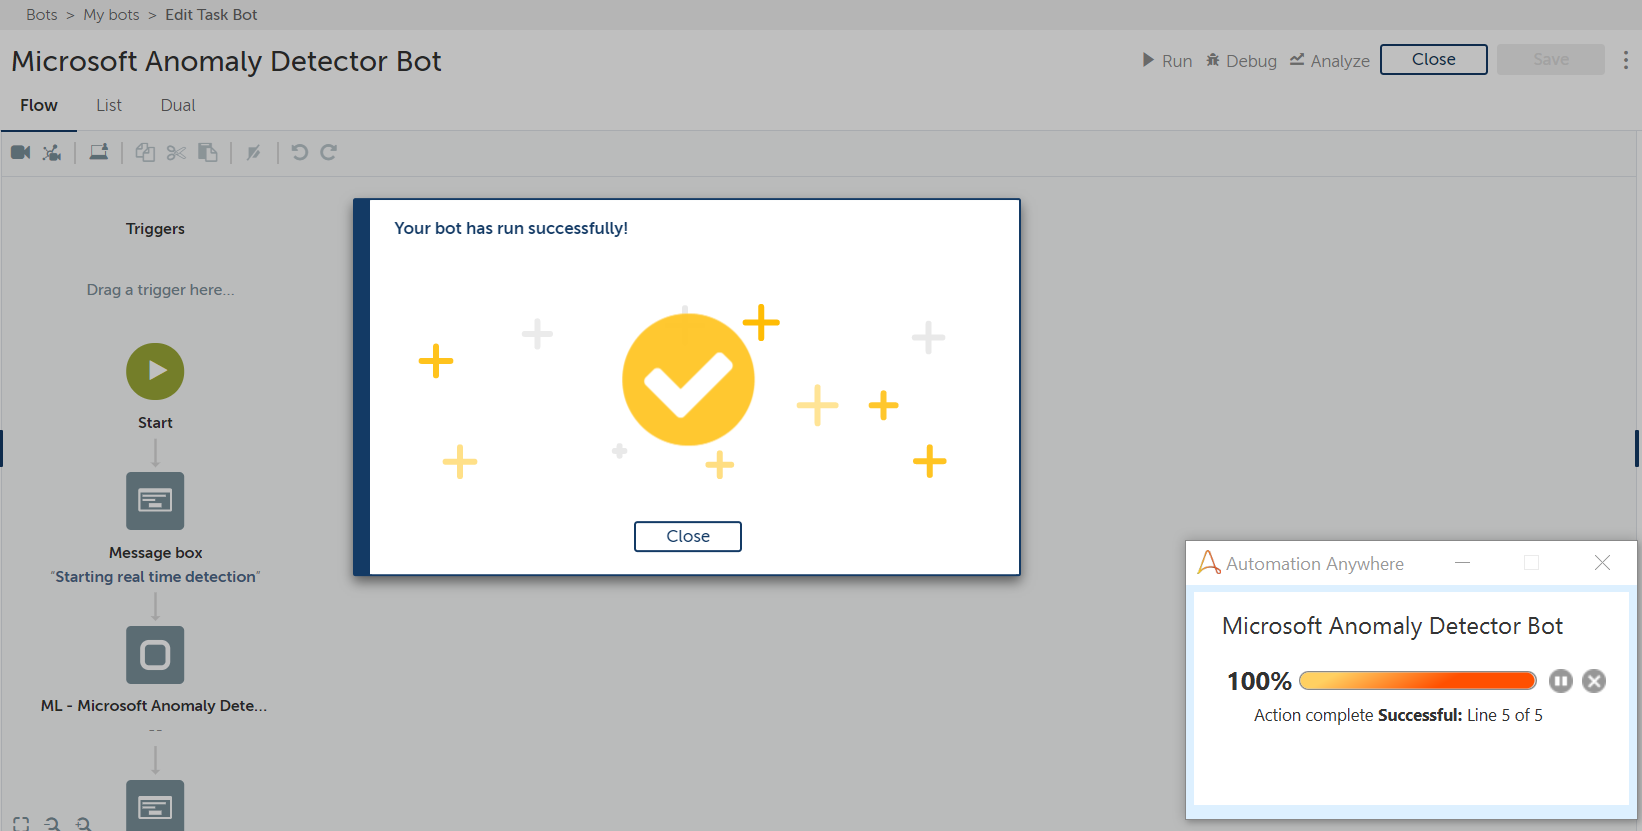
Task: Stop the bot using the X circle
Action: 1594,681
